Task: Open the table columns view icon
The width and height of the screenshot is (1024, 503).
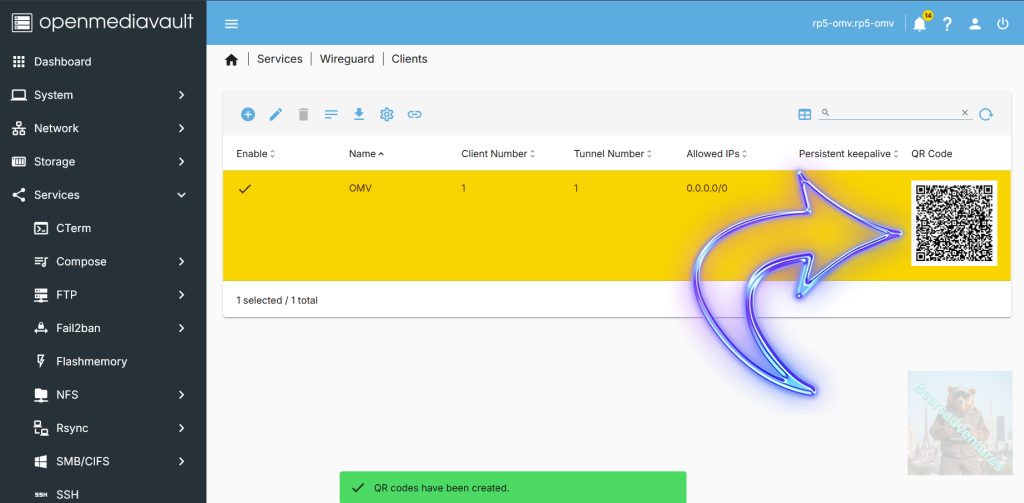Action: click(x=804, y=115)
